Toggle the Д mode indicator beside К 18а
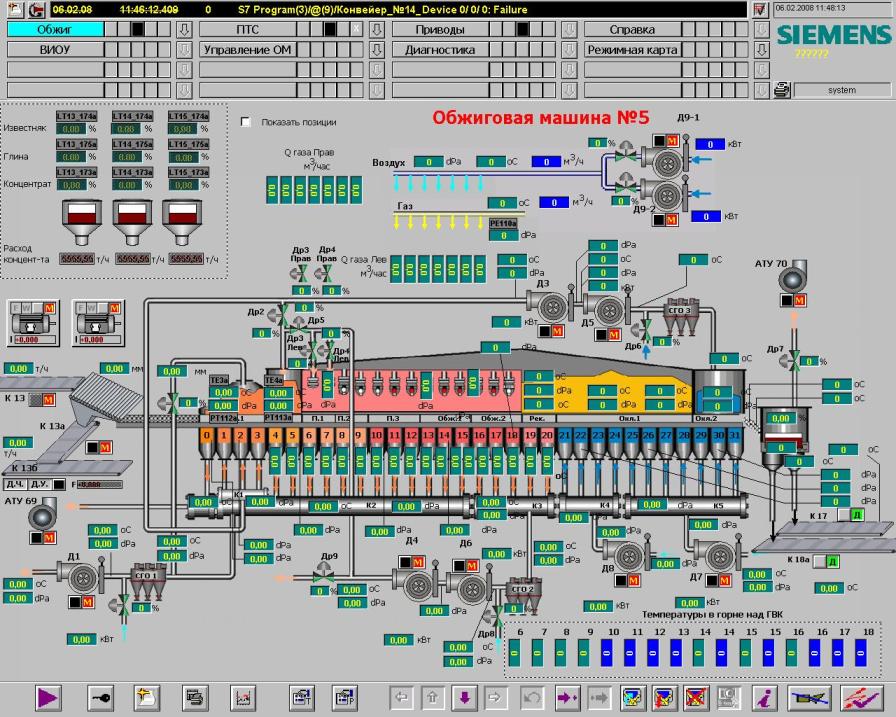This screenshot has height=717, width=896. 833,562
